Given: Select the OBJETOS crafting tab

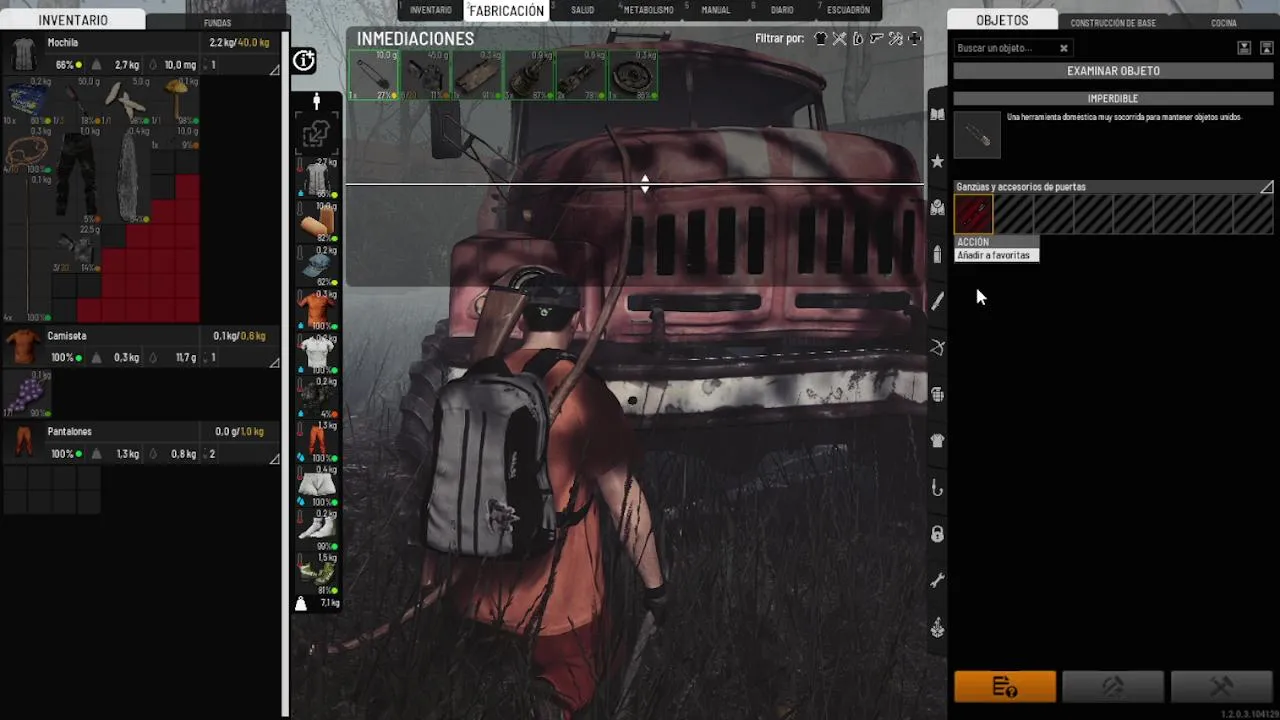Looking at the screenshot, I should 1002,20.
